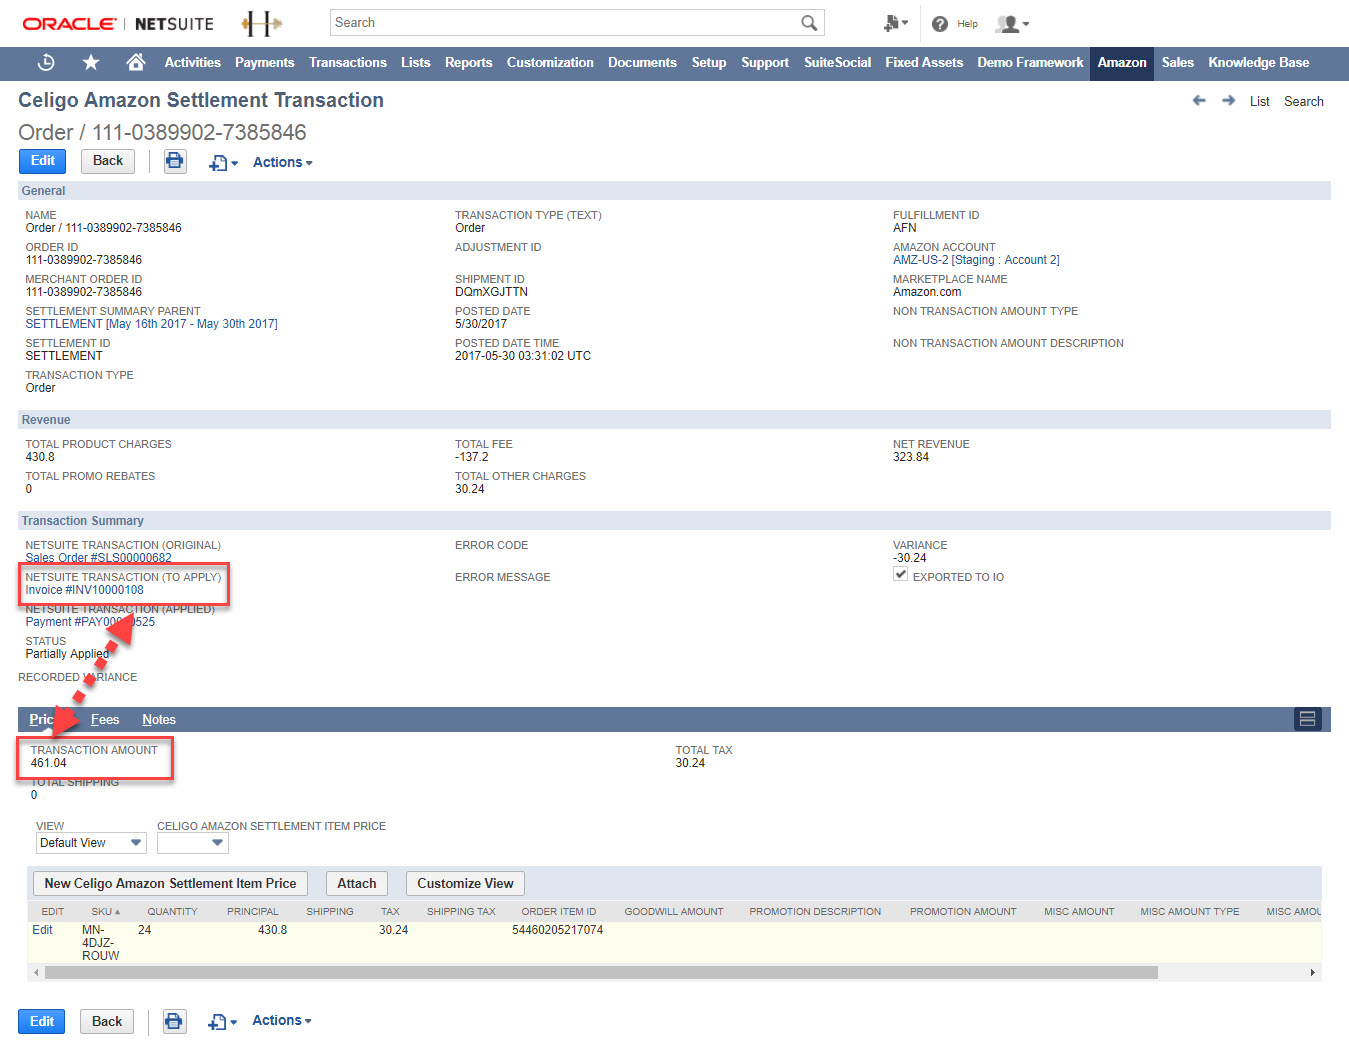Viewport: 1349px width, 1055px height.
Task: Switch to the Notes subtab
Action: click(x=159, y=719)
